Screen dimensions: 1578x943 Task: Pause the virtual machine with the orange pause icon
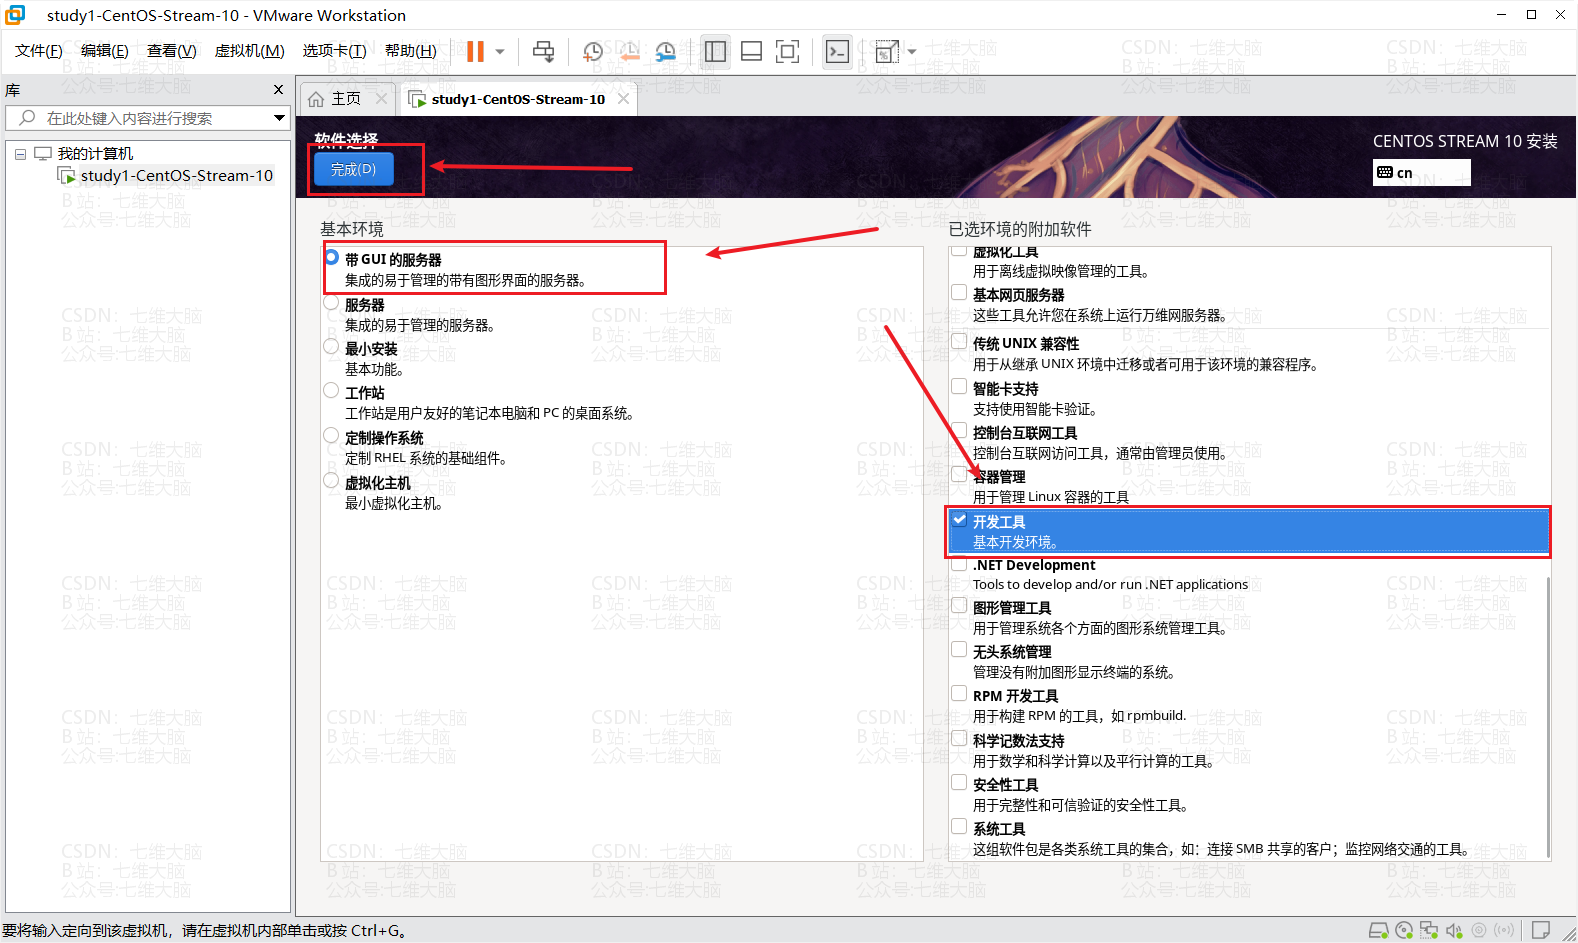tap(475, 51)
